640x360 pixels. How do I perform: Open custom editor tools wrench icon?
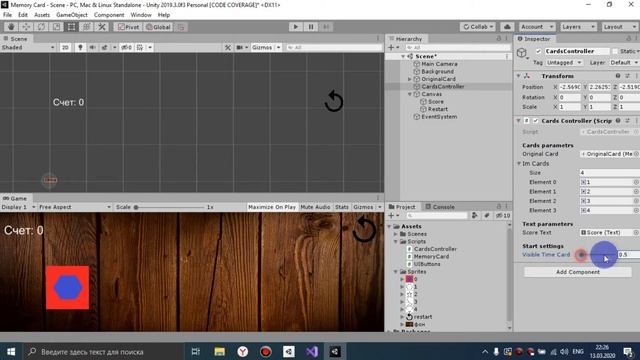(x=102, y=27)
